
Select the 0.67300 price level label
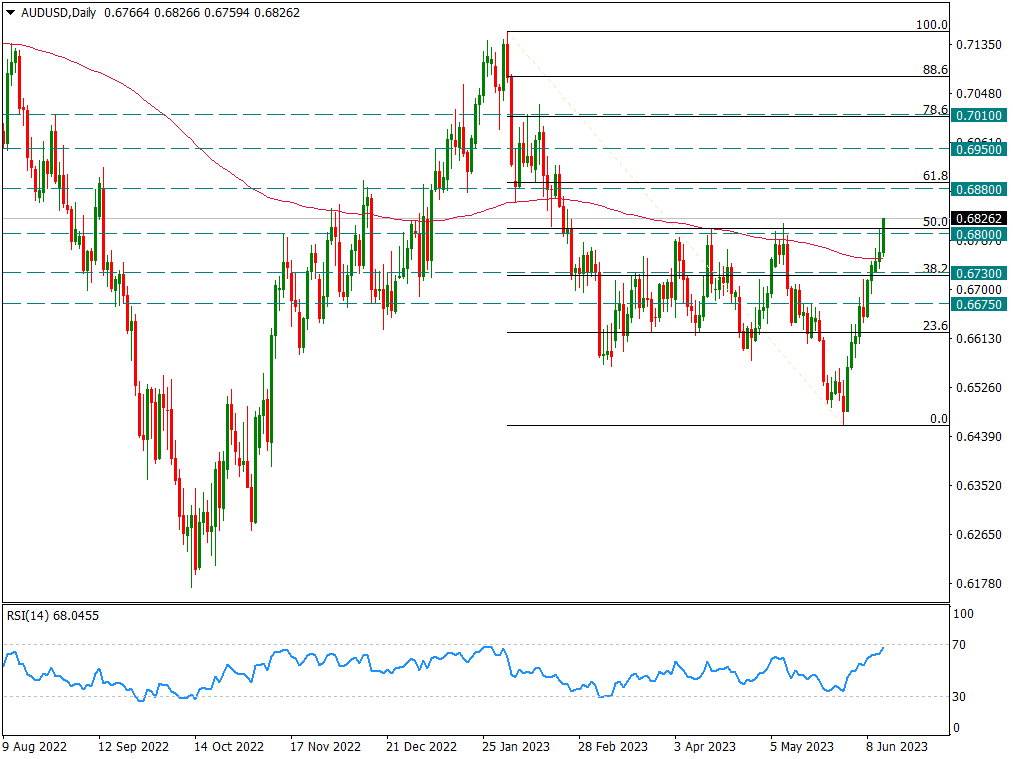point(979,273)
